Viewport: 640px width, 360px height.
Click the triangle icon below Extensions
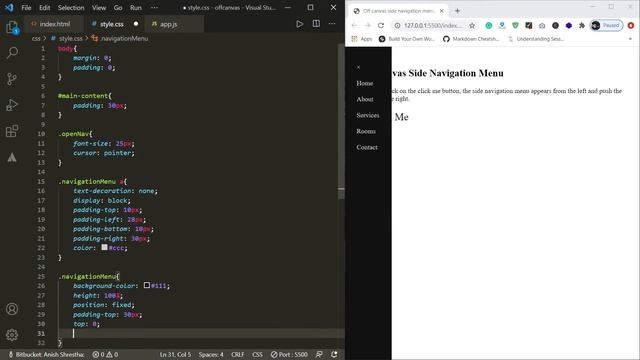click(12, 158)
